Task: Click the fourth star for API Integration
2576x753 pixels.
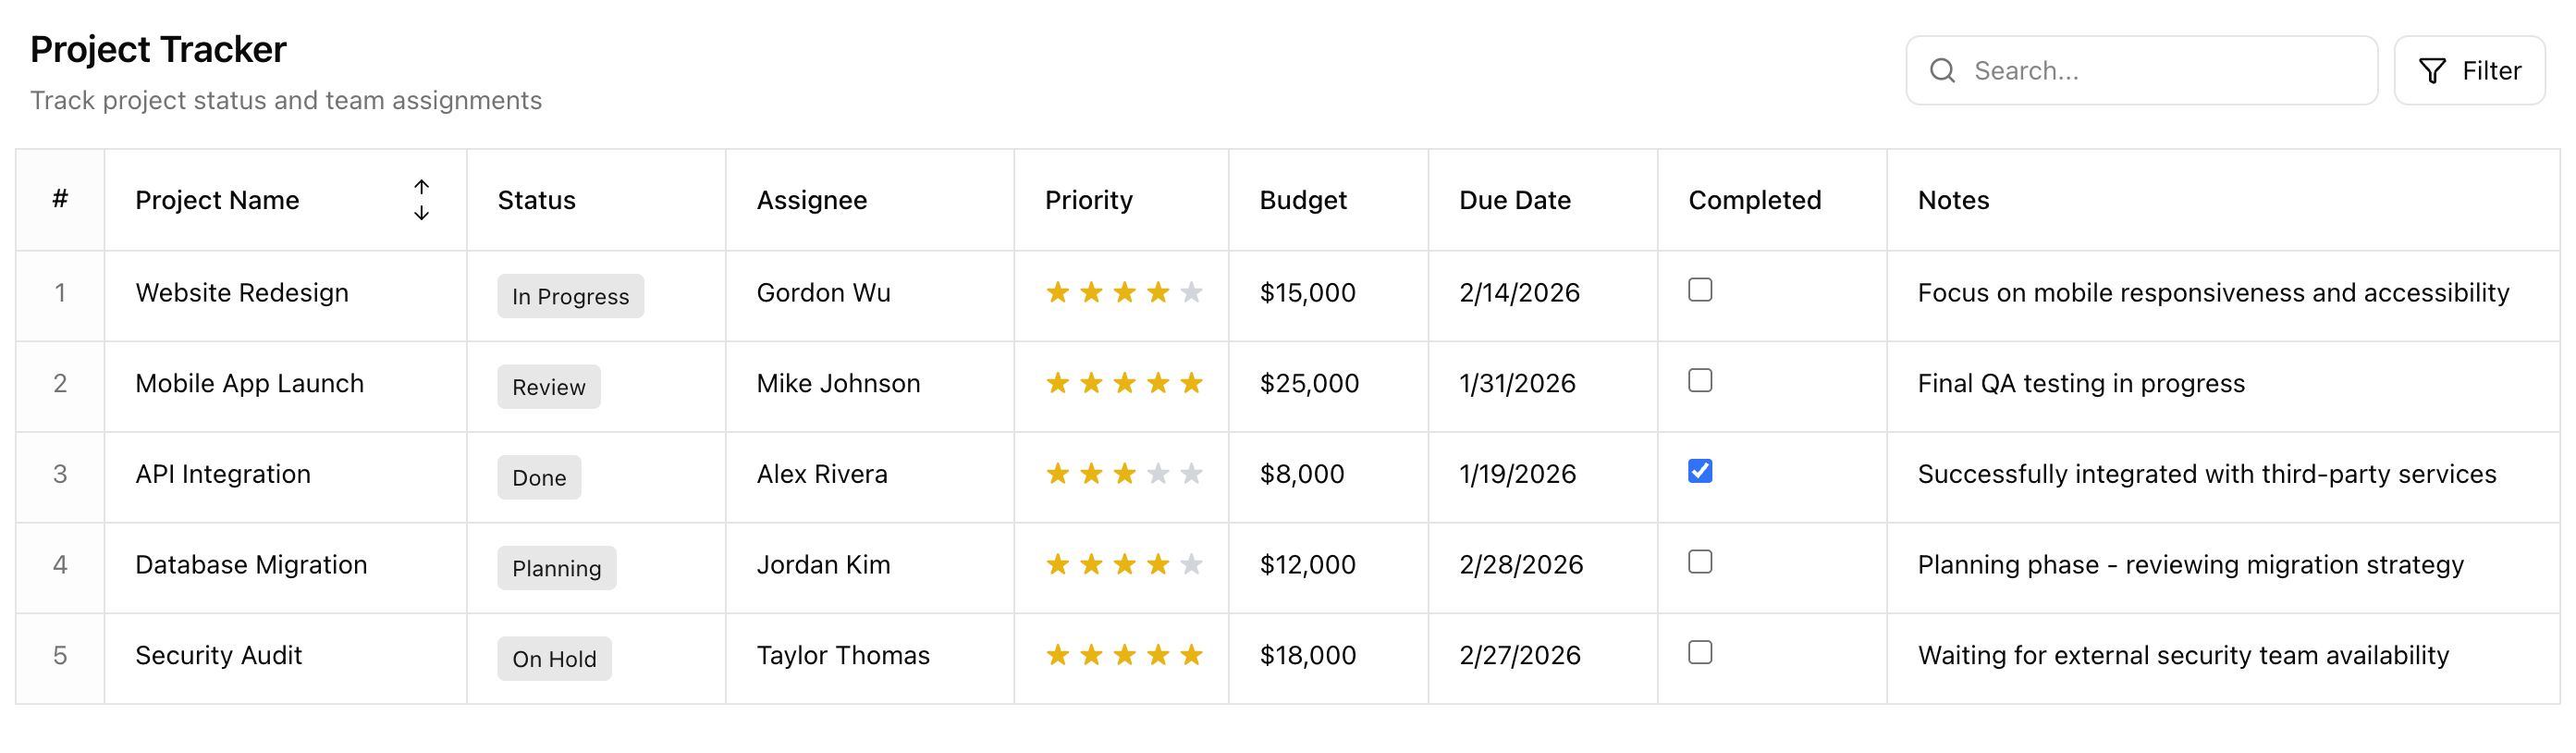Action: click(x=1158, y=474)
